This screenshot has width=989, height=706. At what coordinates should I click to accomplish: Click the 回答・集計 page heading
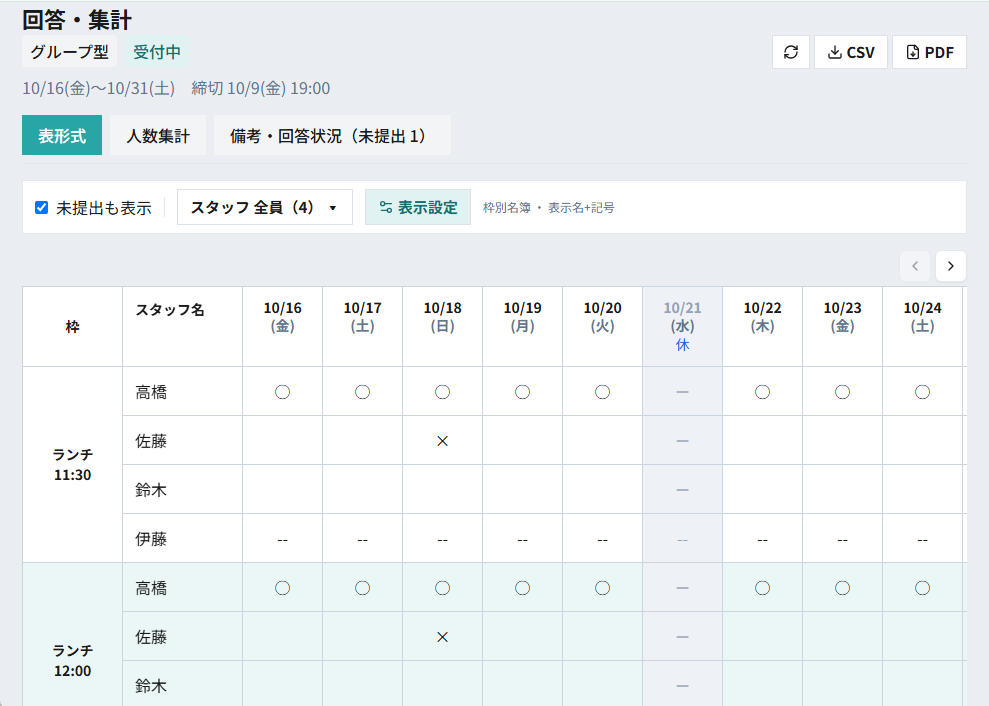coord(77,20)
